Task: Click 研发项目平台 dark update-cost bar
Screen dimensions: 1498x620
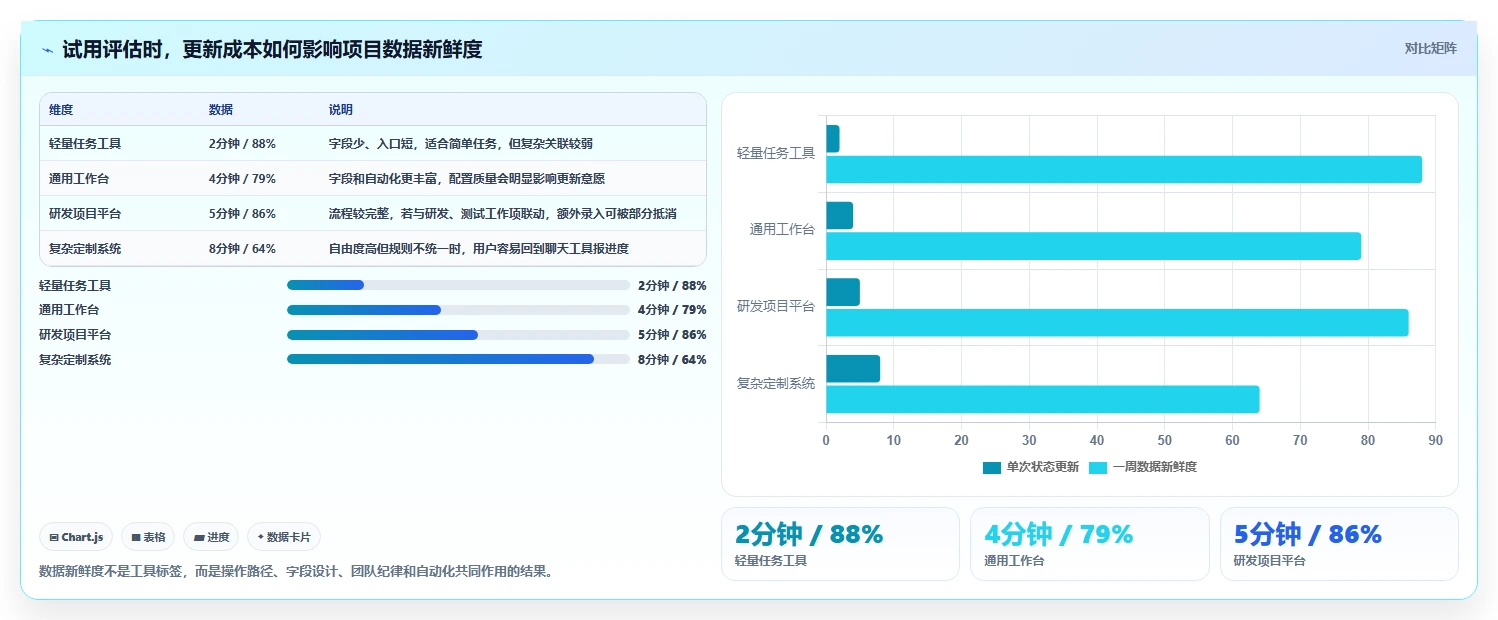Action: (x=843, y=292)
